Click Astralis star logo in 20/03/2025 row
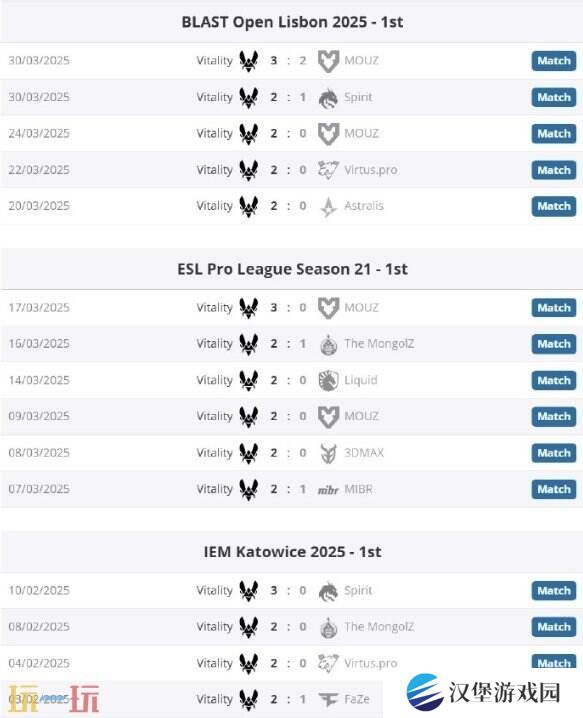Viewport: 583px width, 718px height. [328, 207]
